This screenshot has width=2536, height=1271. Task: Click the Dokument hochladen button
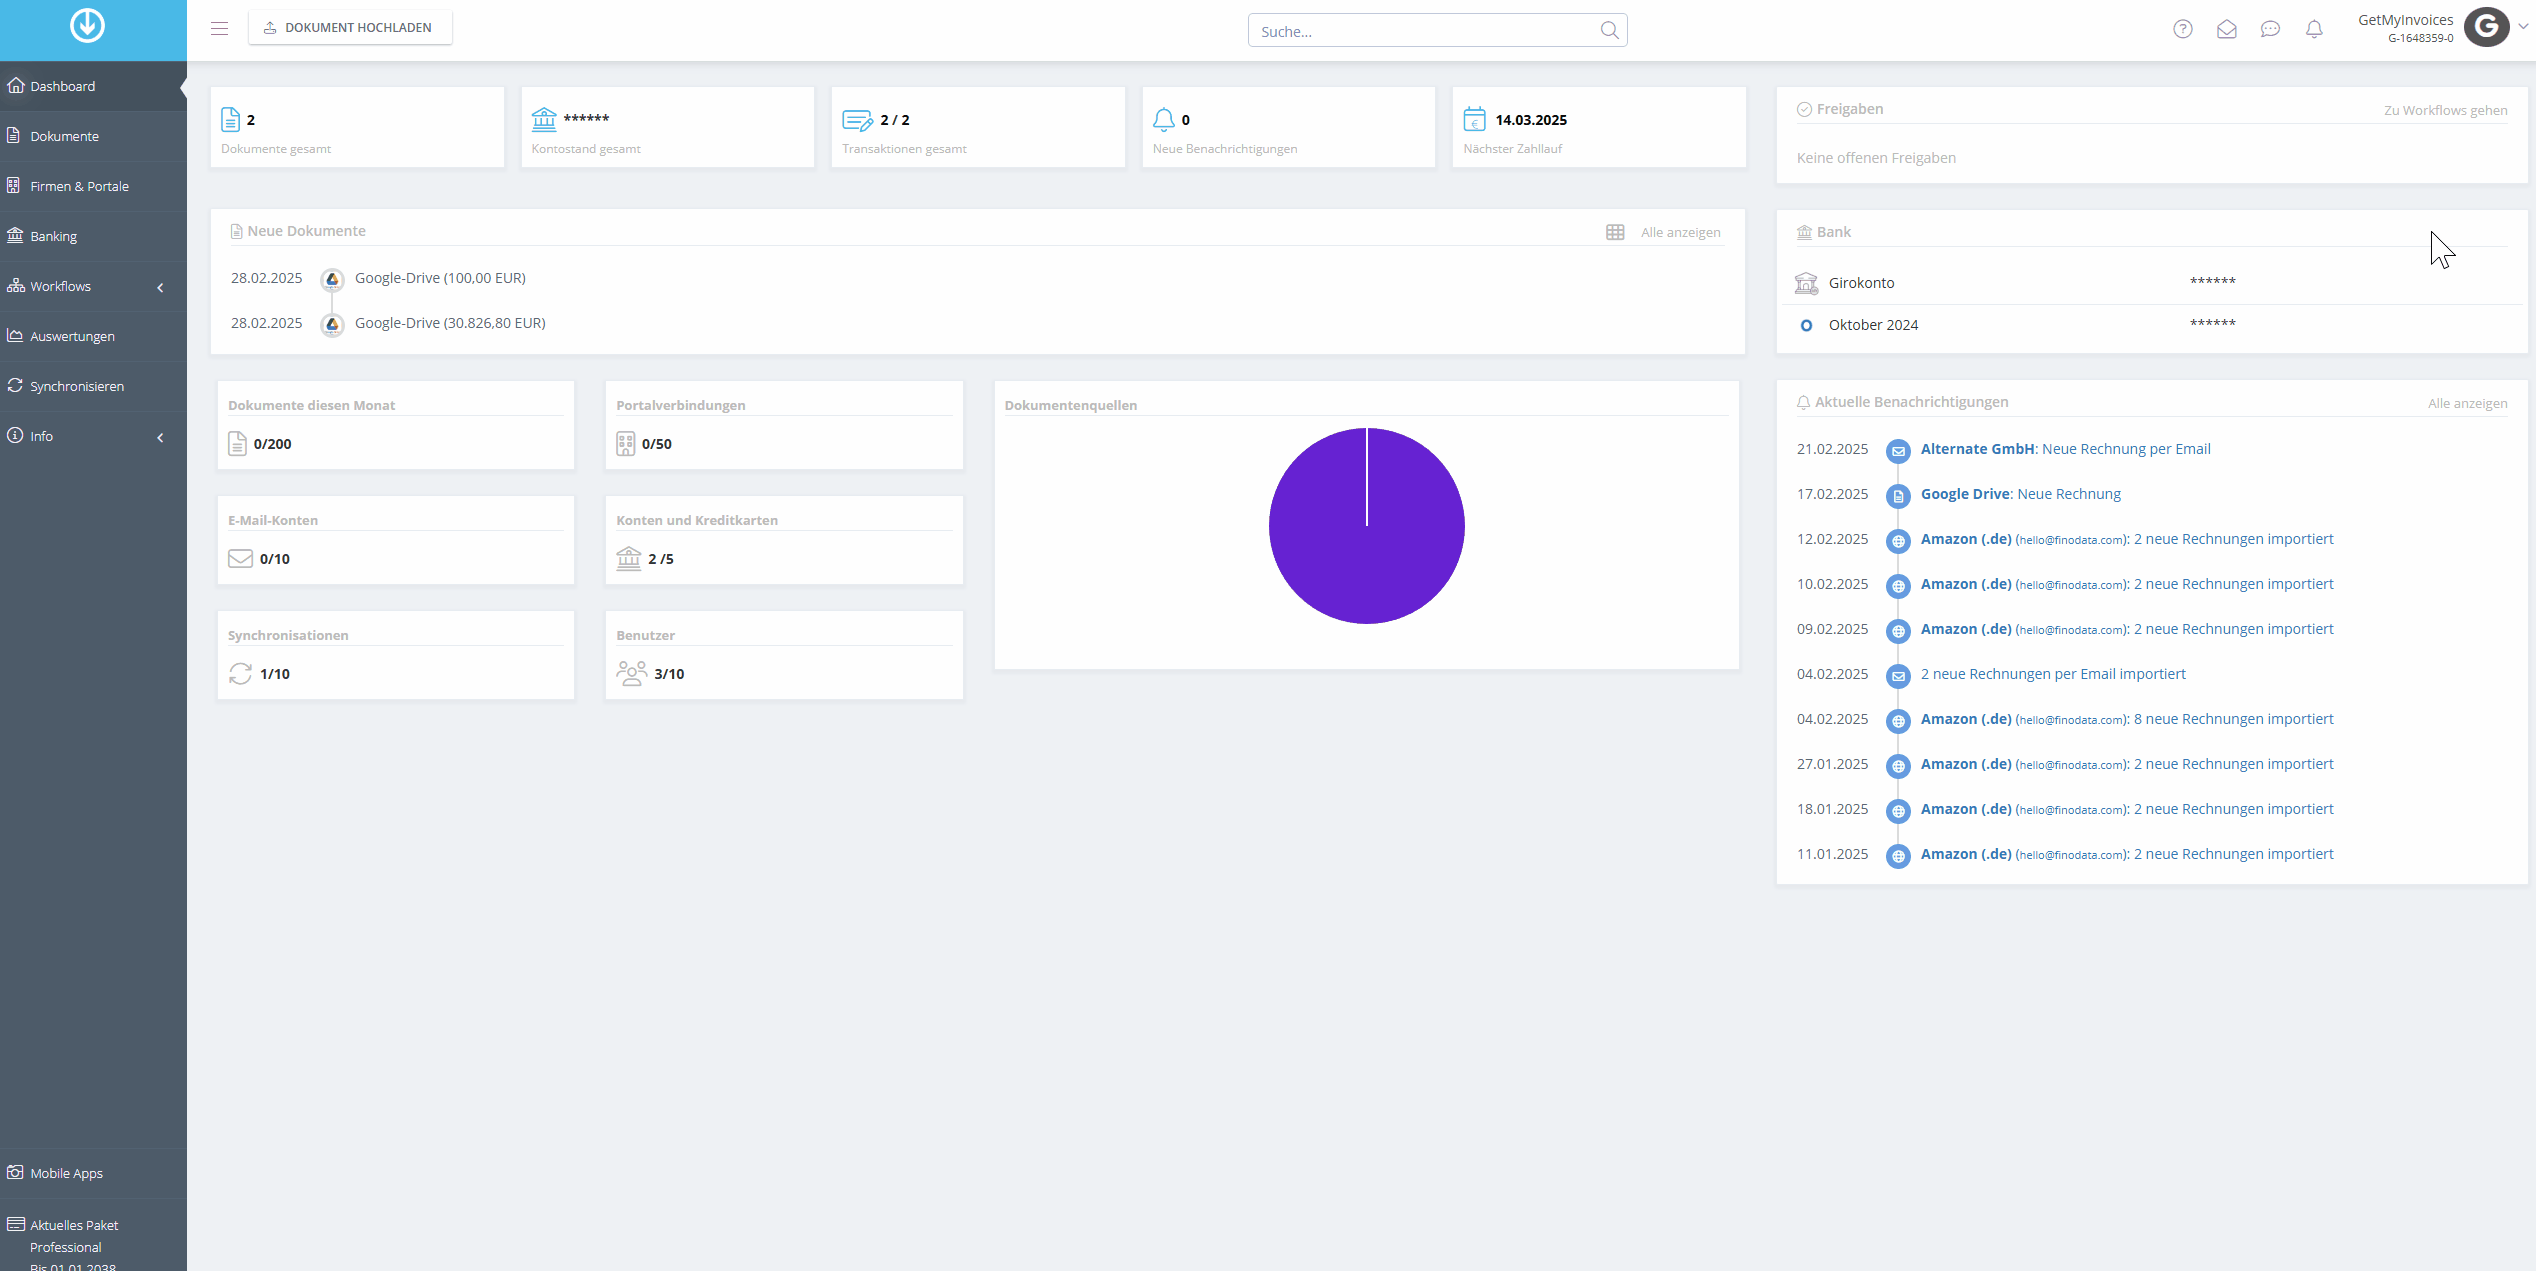click(x=350, y=27)
